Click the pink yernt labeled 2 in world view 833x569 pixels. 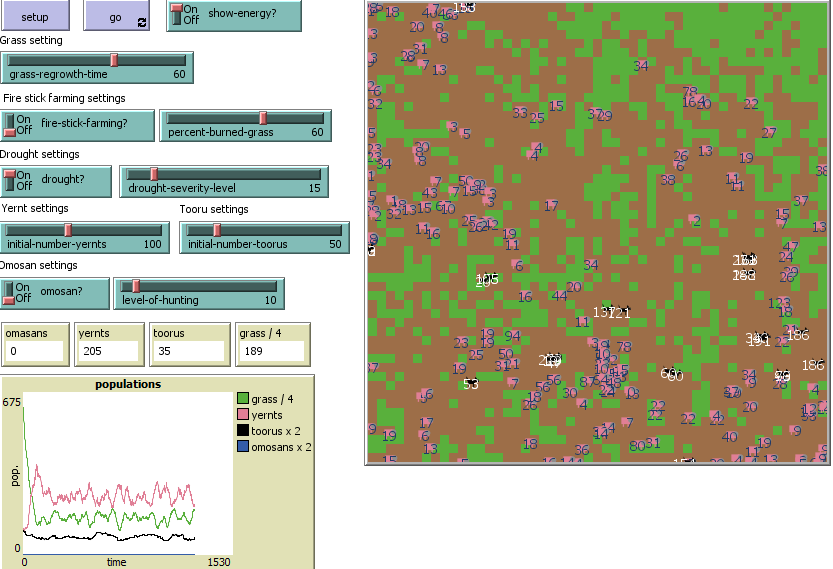[694, 220]
